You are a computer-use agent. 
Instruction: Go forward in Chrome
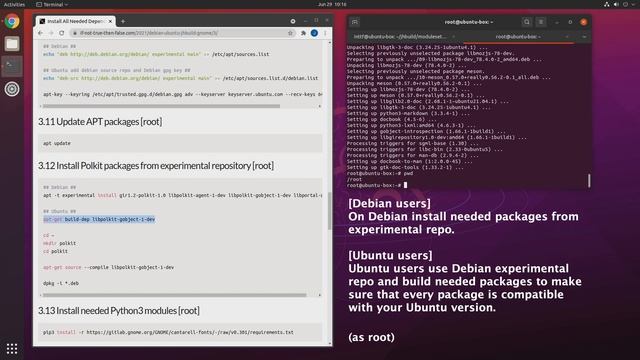pos(51,33)
